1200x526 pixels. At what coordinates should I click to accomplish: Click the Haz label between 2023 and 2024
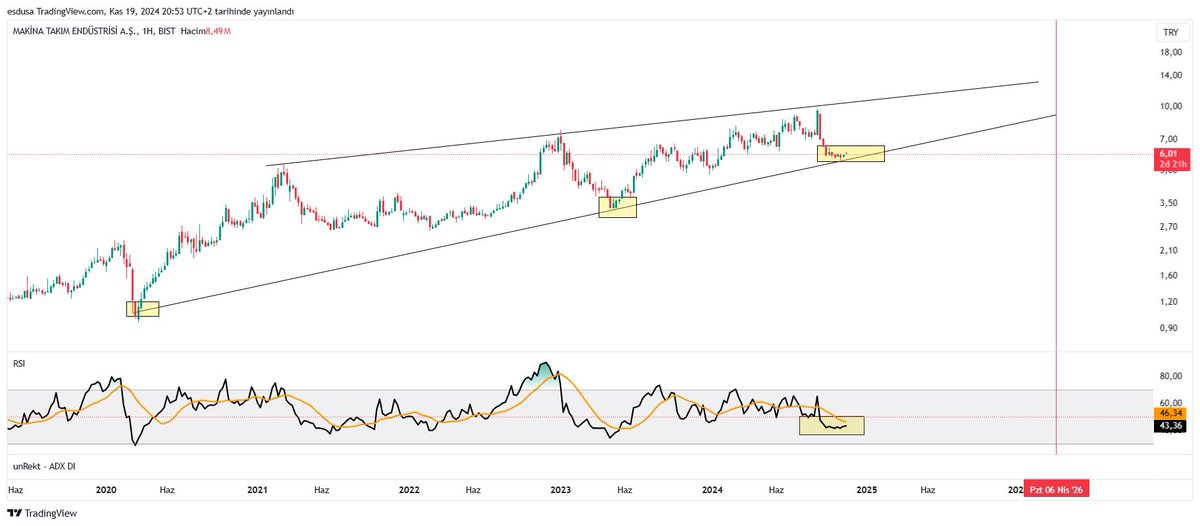[624, 490]
